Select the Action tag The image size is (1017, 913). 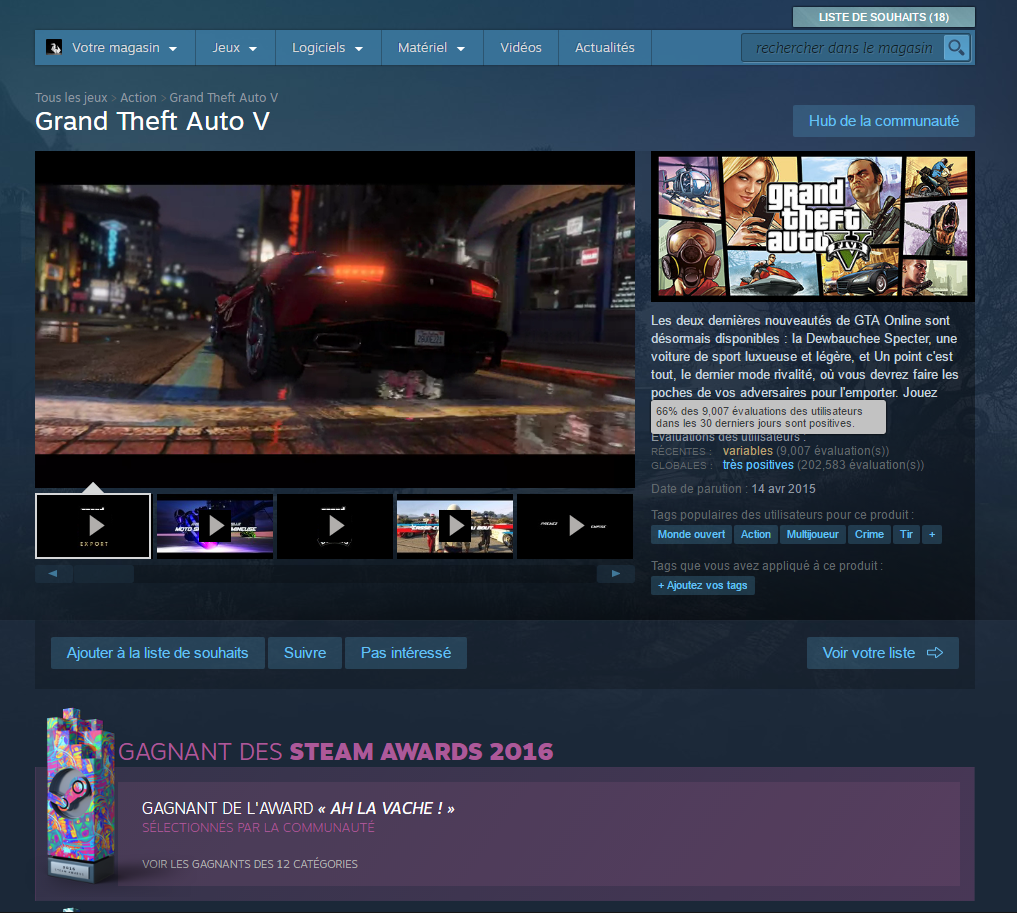[756, 534]
